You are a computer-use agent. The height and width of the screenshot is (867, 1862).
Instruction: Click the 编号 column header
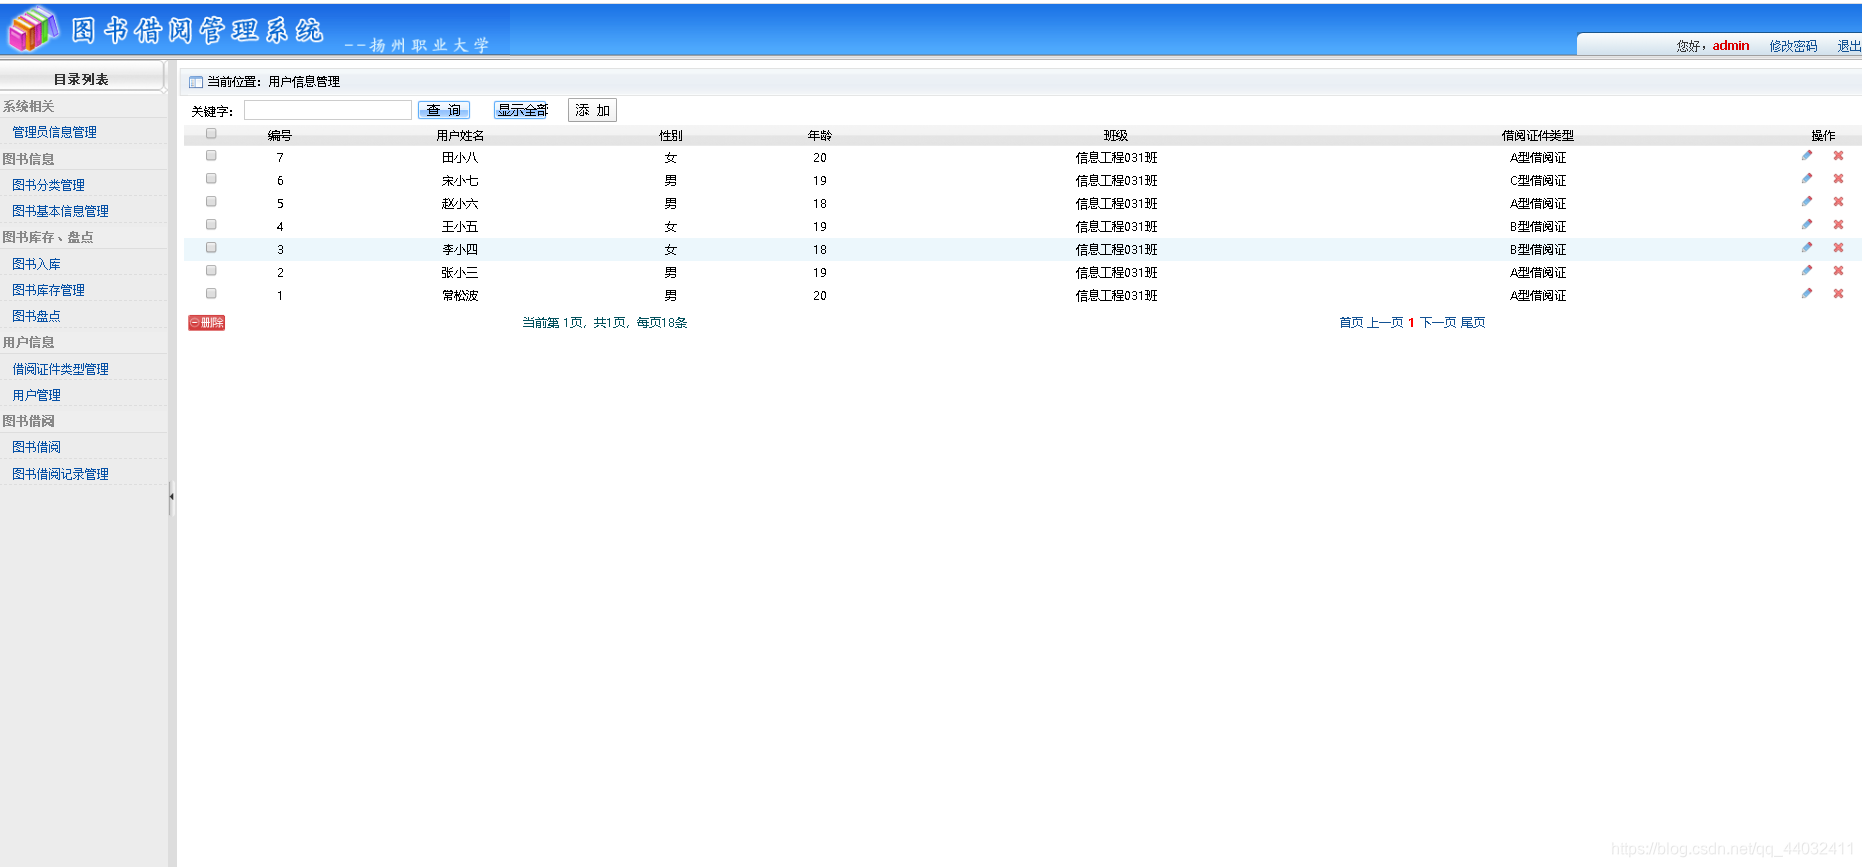(x=280, y=135)
